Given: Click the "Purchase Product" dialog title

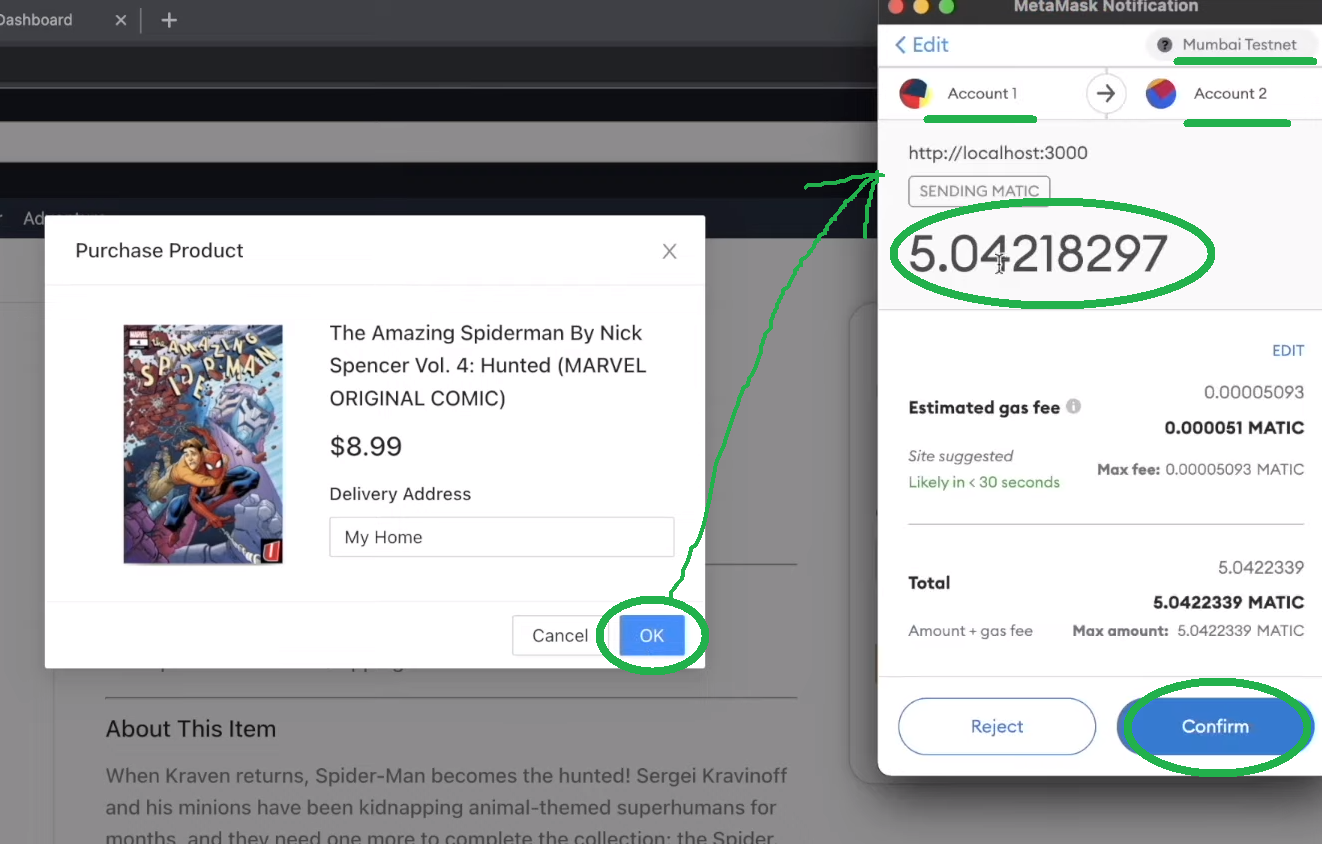Looking at the screenshot, I should (159, 251).
